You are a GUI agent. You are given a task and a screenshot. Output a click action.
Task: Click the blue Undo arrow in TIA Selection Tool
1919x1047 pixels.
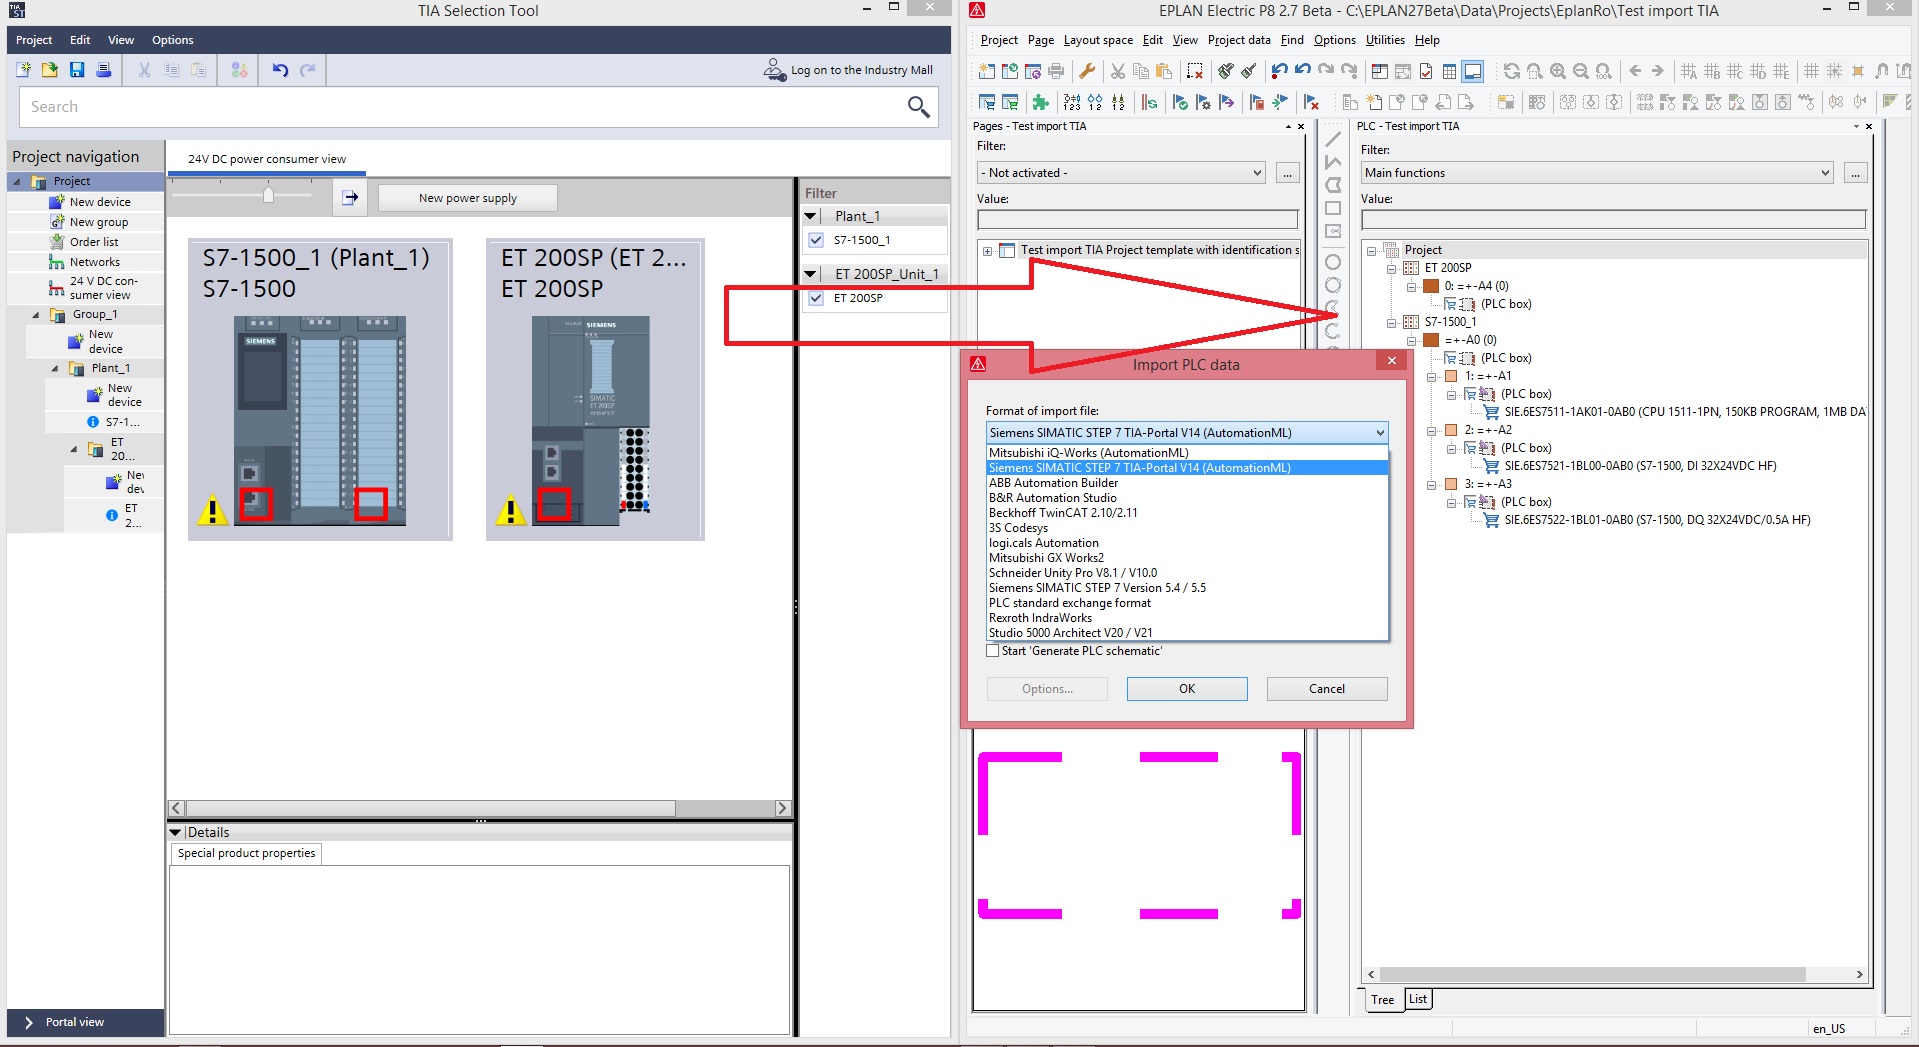(280, 70)
